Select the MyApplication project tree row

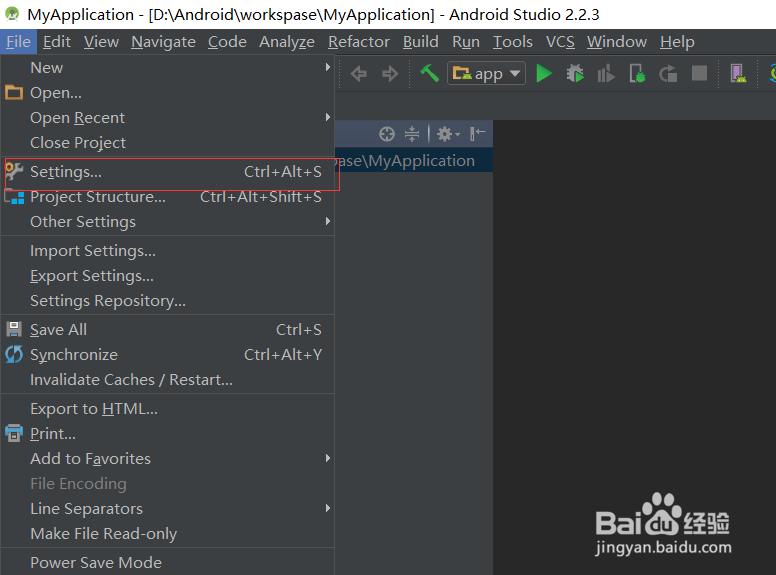[414, 160]
